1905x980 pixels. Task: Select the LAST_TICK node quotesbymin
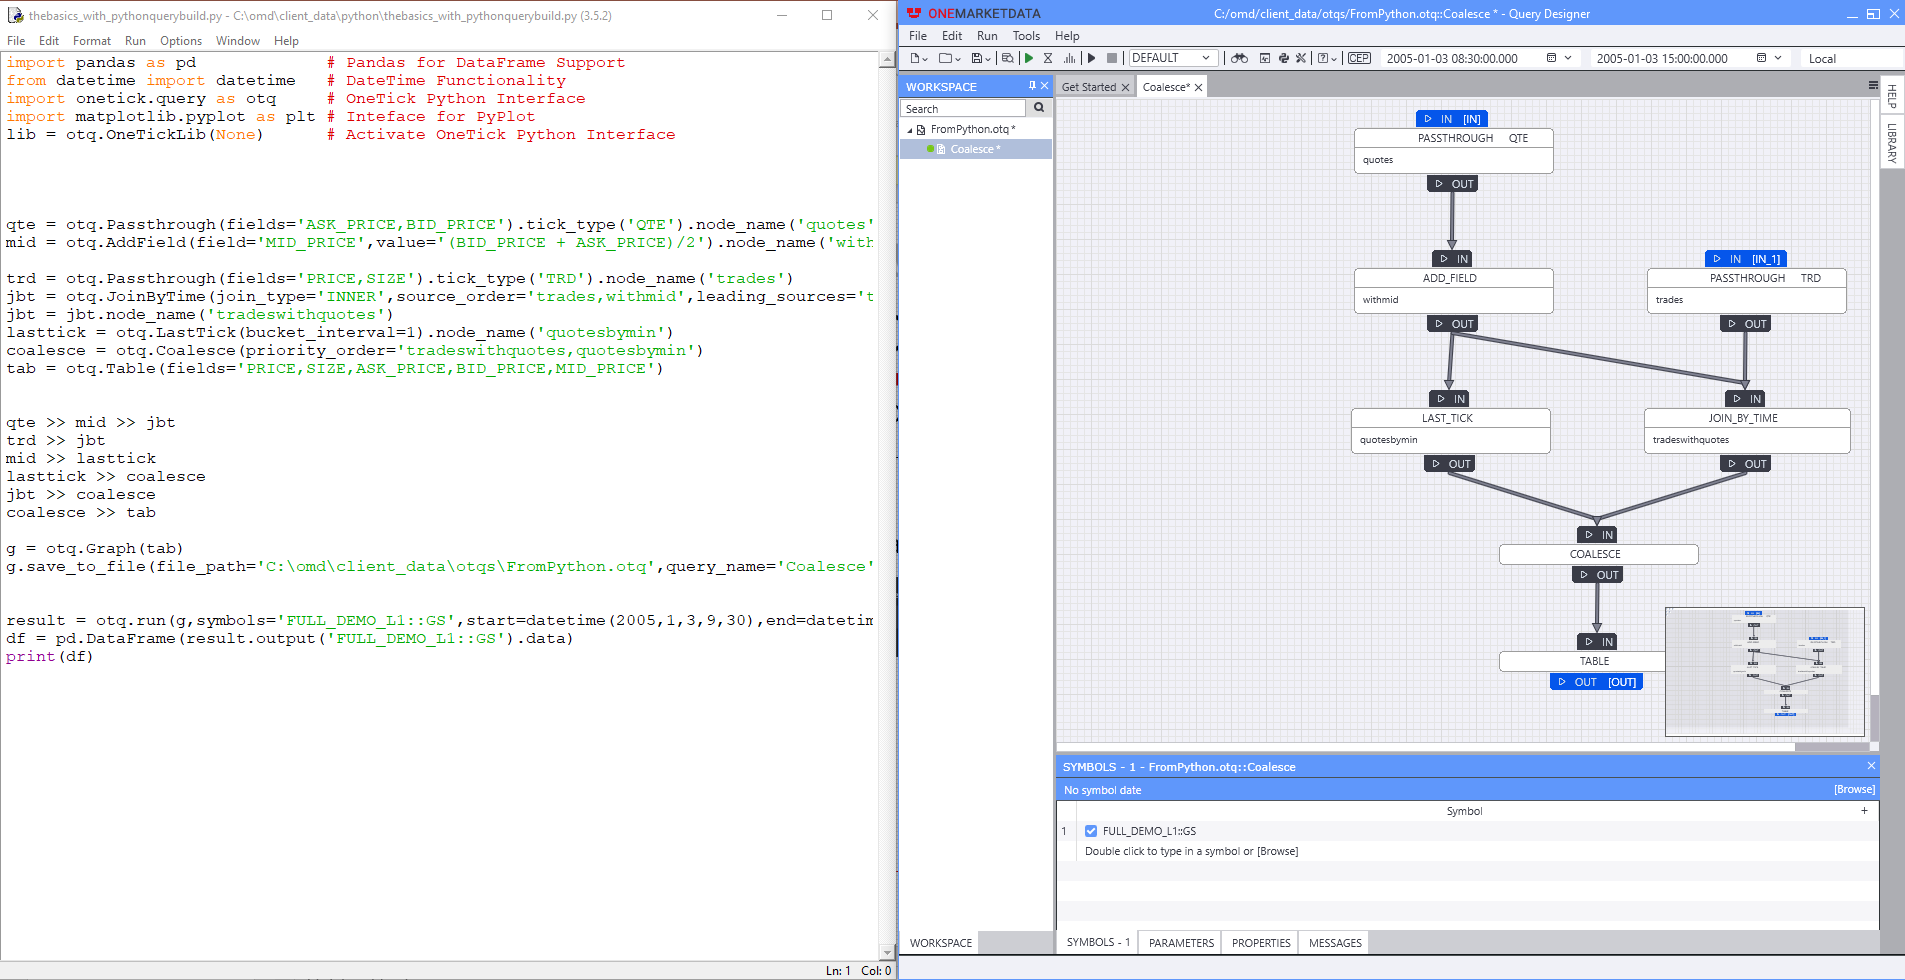pyautogui.click(x=1450, y=430)
